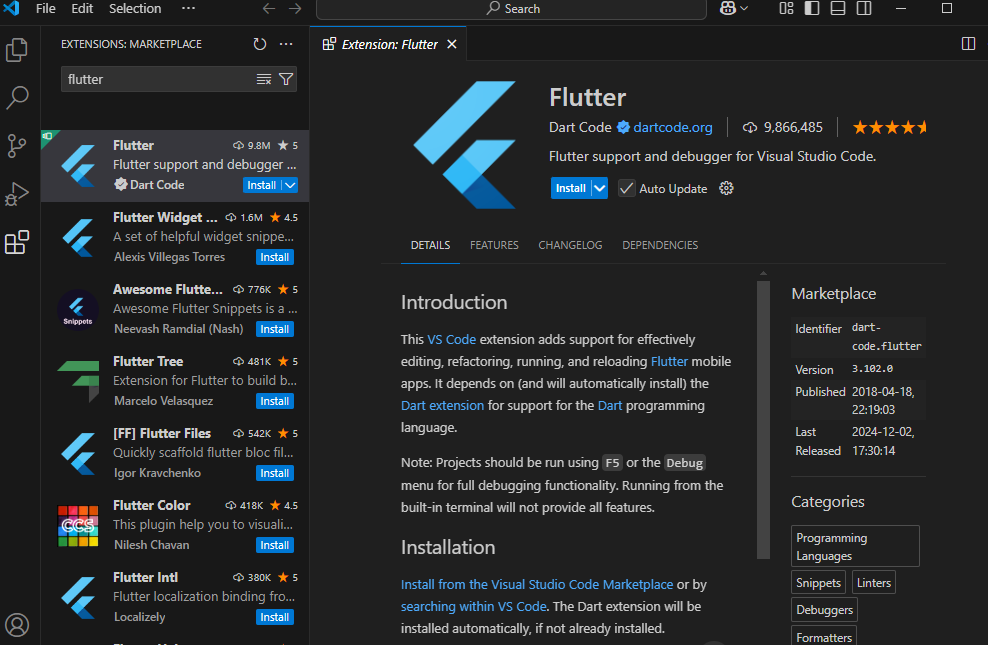Open the dartcode.org publisher link
The height and width of the screenshot is (645, 988).
(672, 127)
